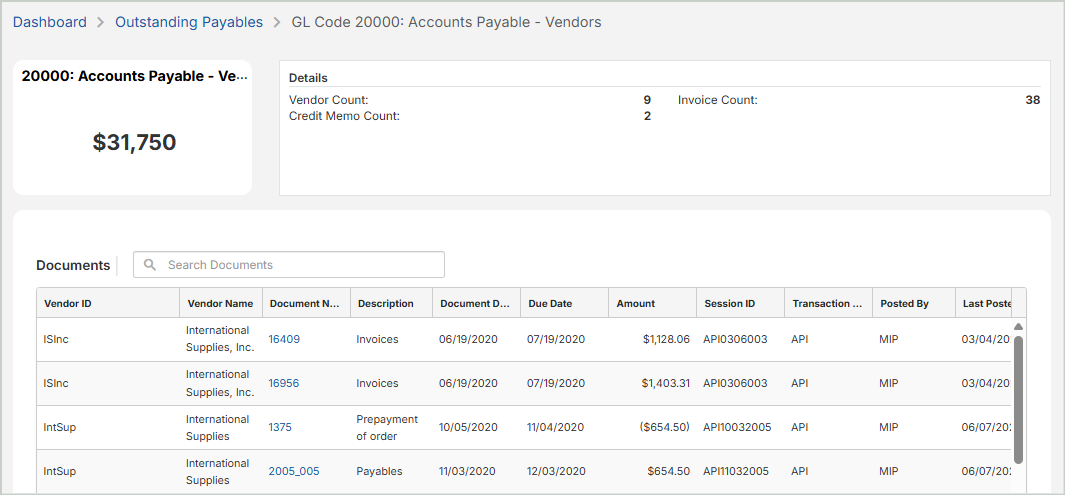Image resolution: width=1065 pixels, height=495 pixels.
Task: Open document number 16956
Action: (x=284, y=383)
